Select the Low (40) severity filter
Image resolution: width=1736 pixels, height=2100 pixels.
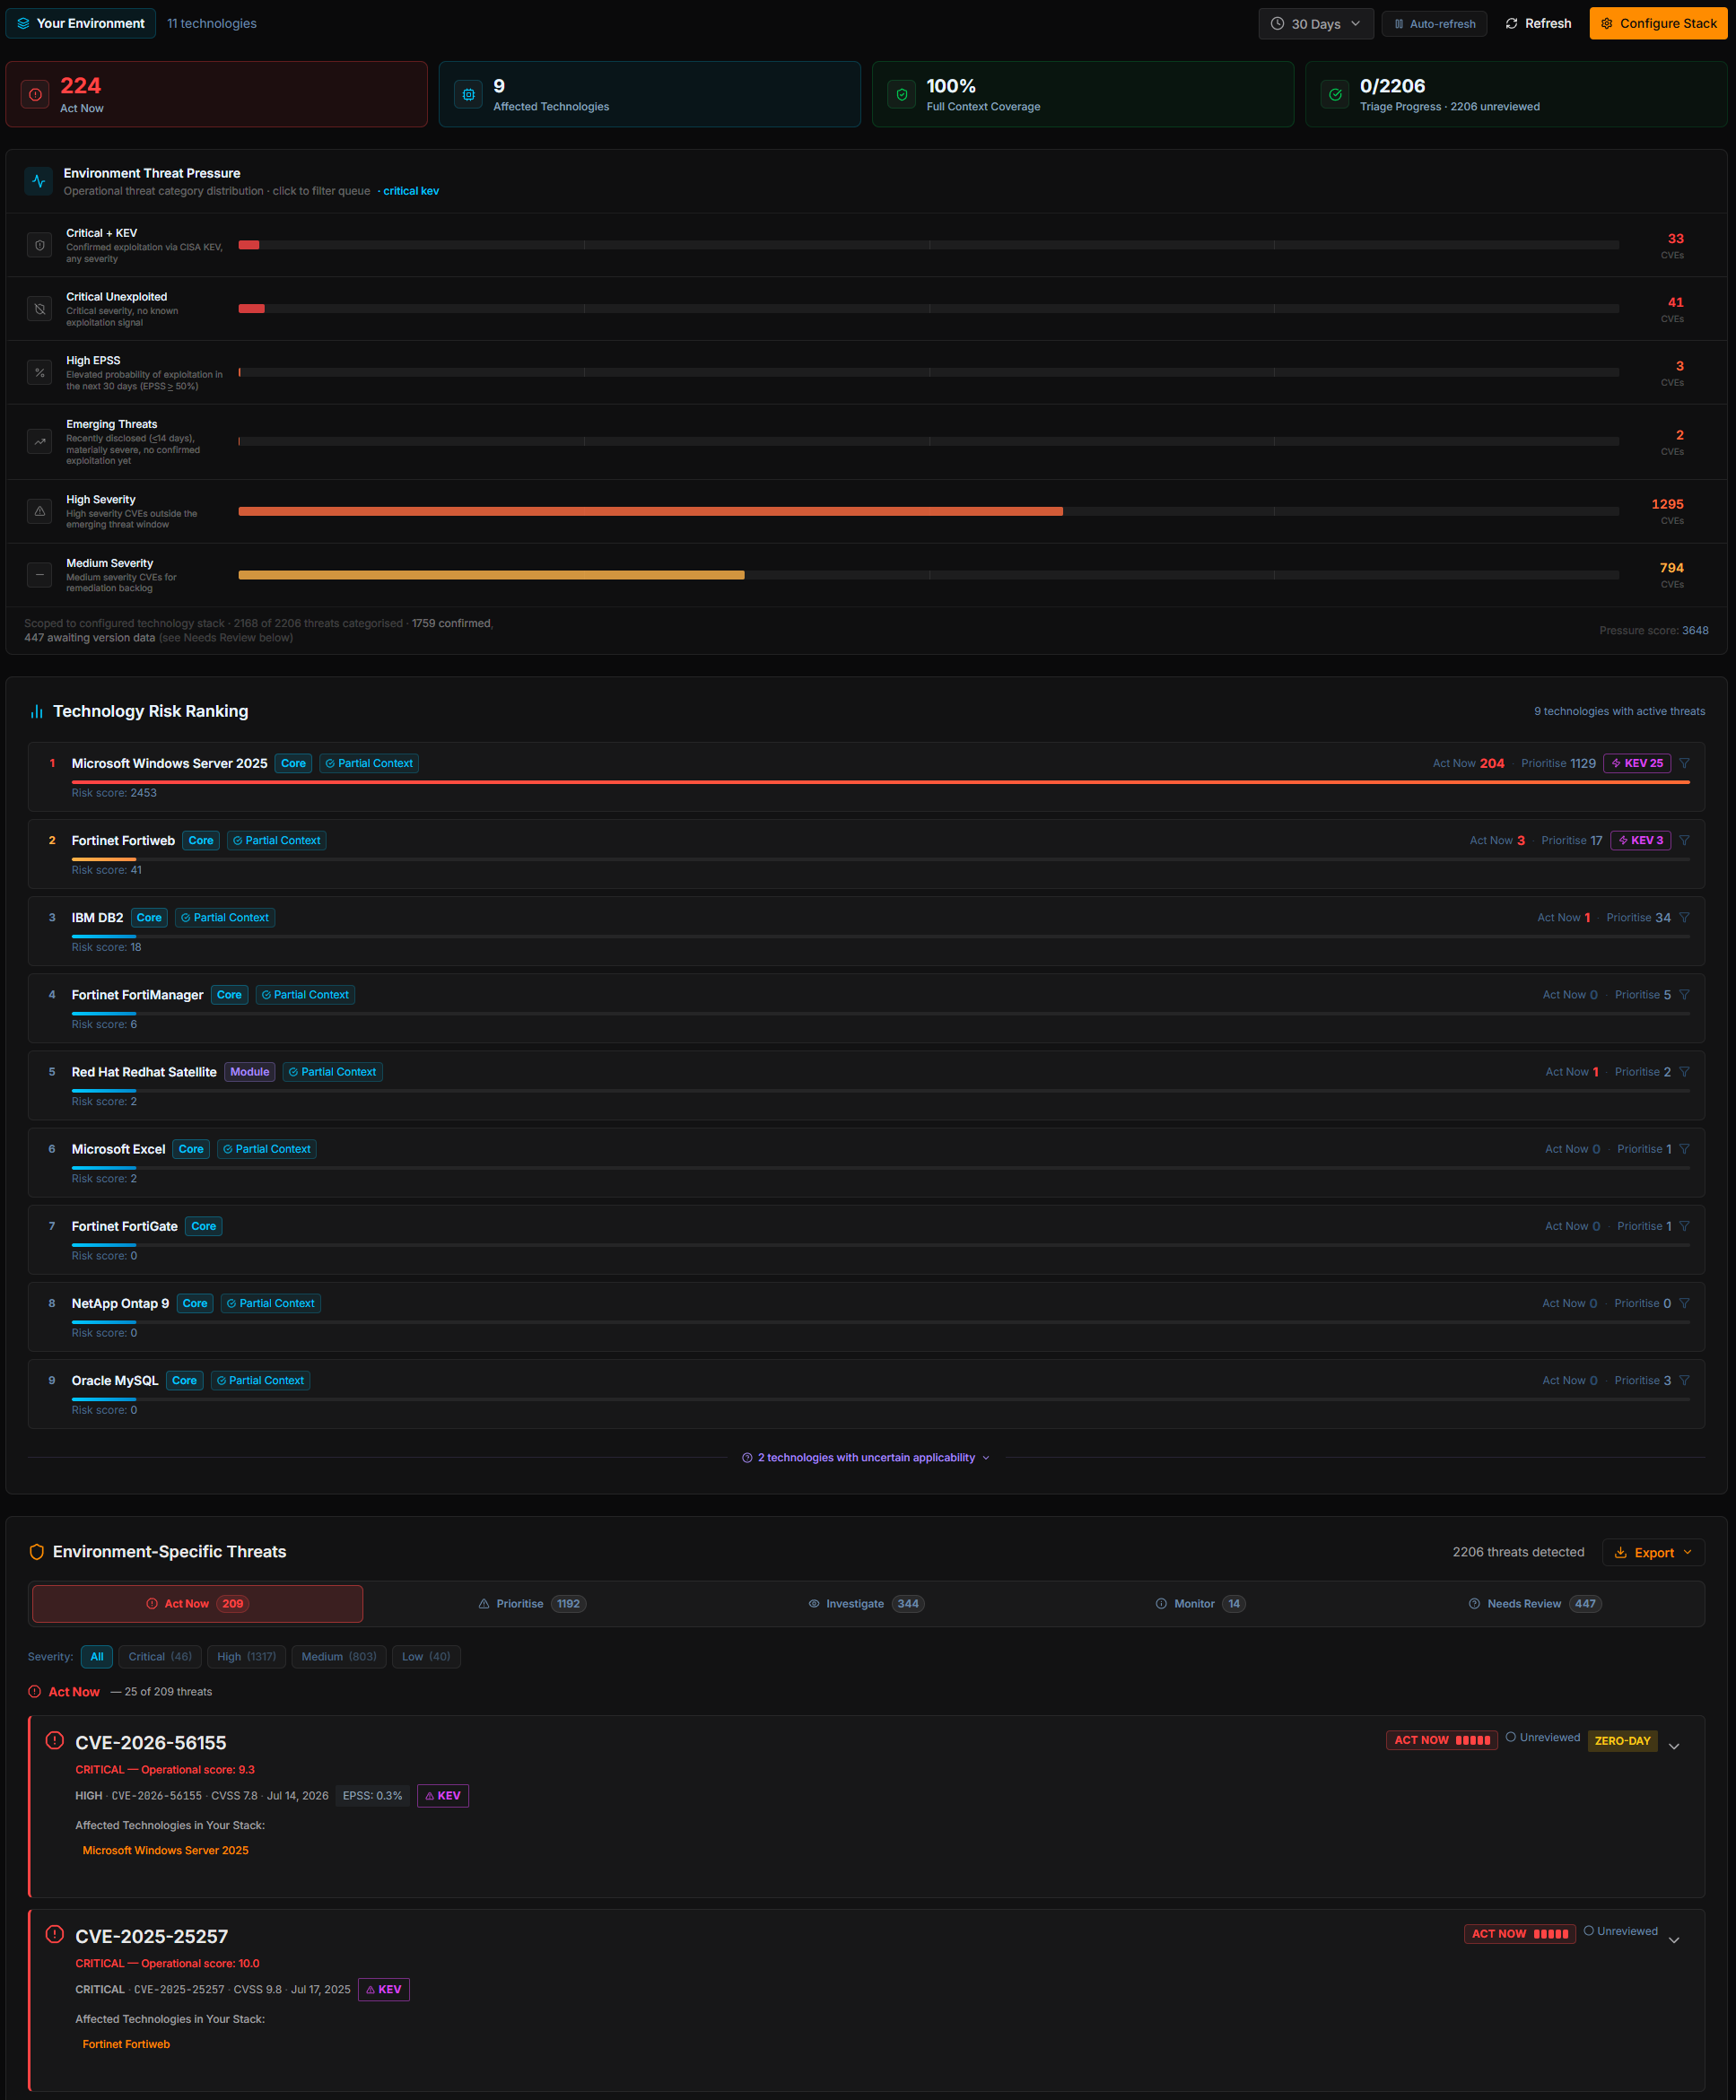[426, 1657]
